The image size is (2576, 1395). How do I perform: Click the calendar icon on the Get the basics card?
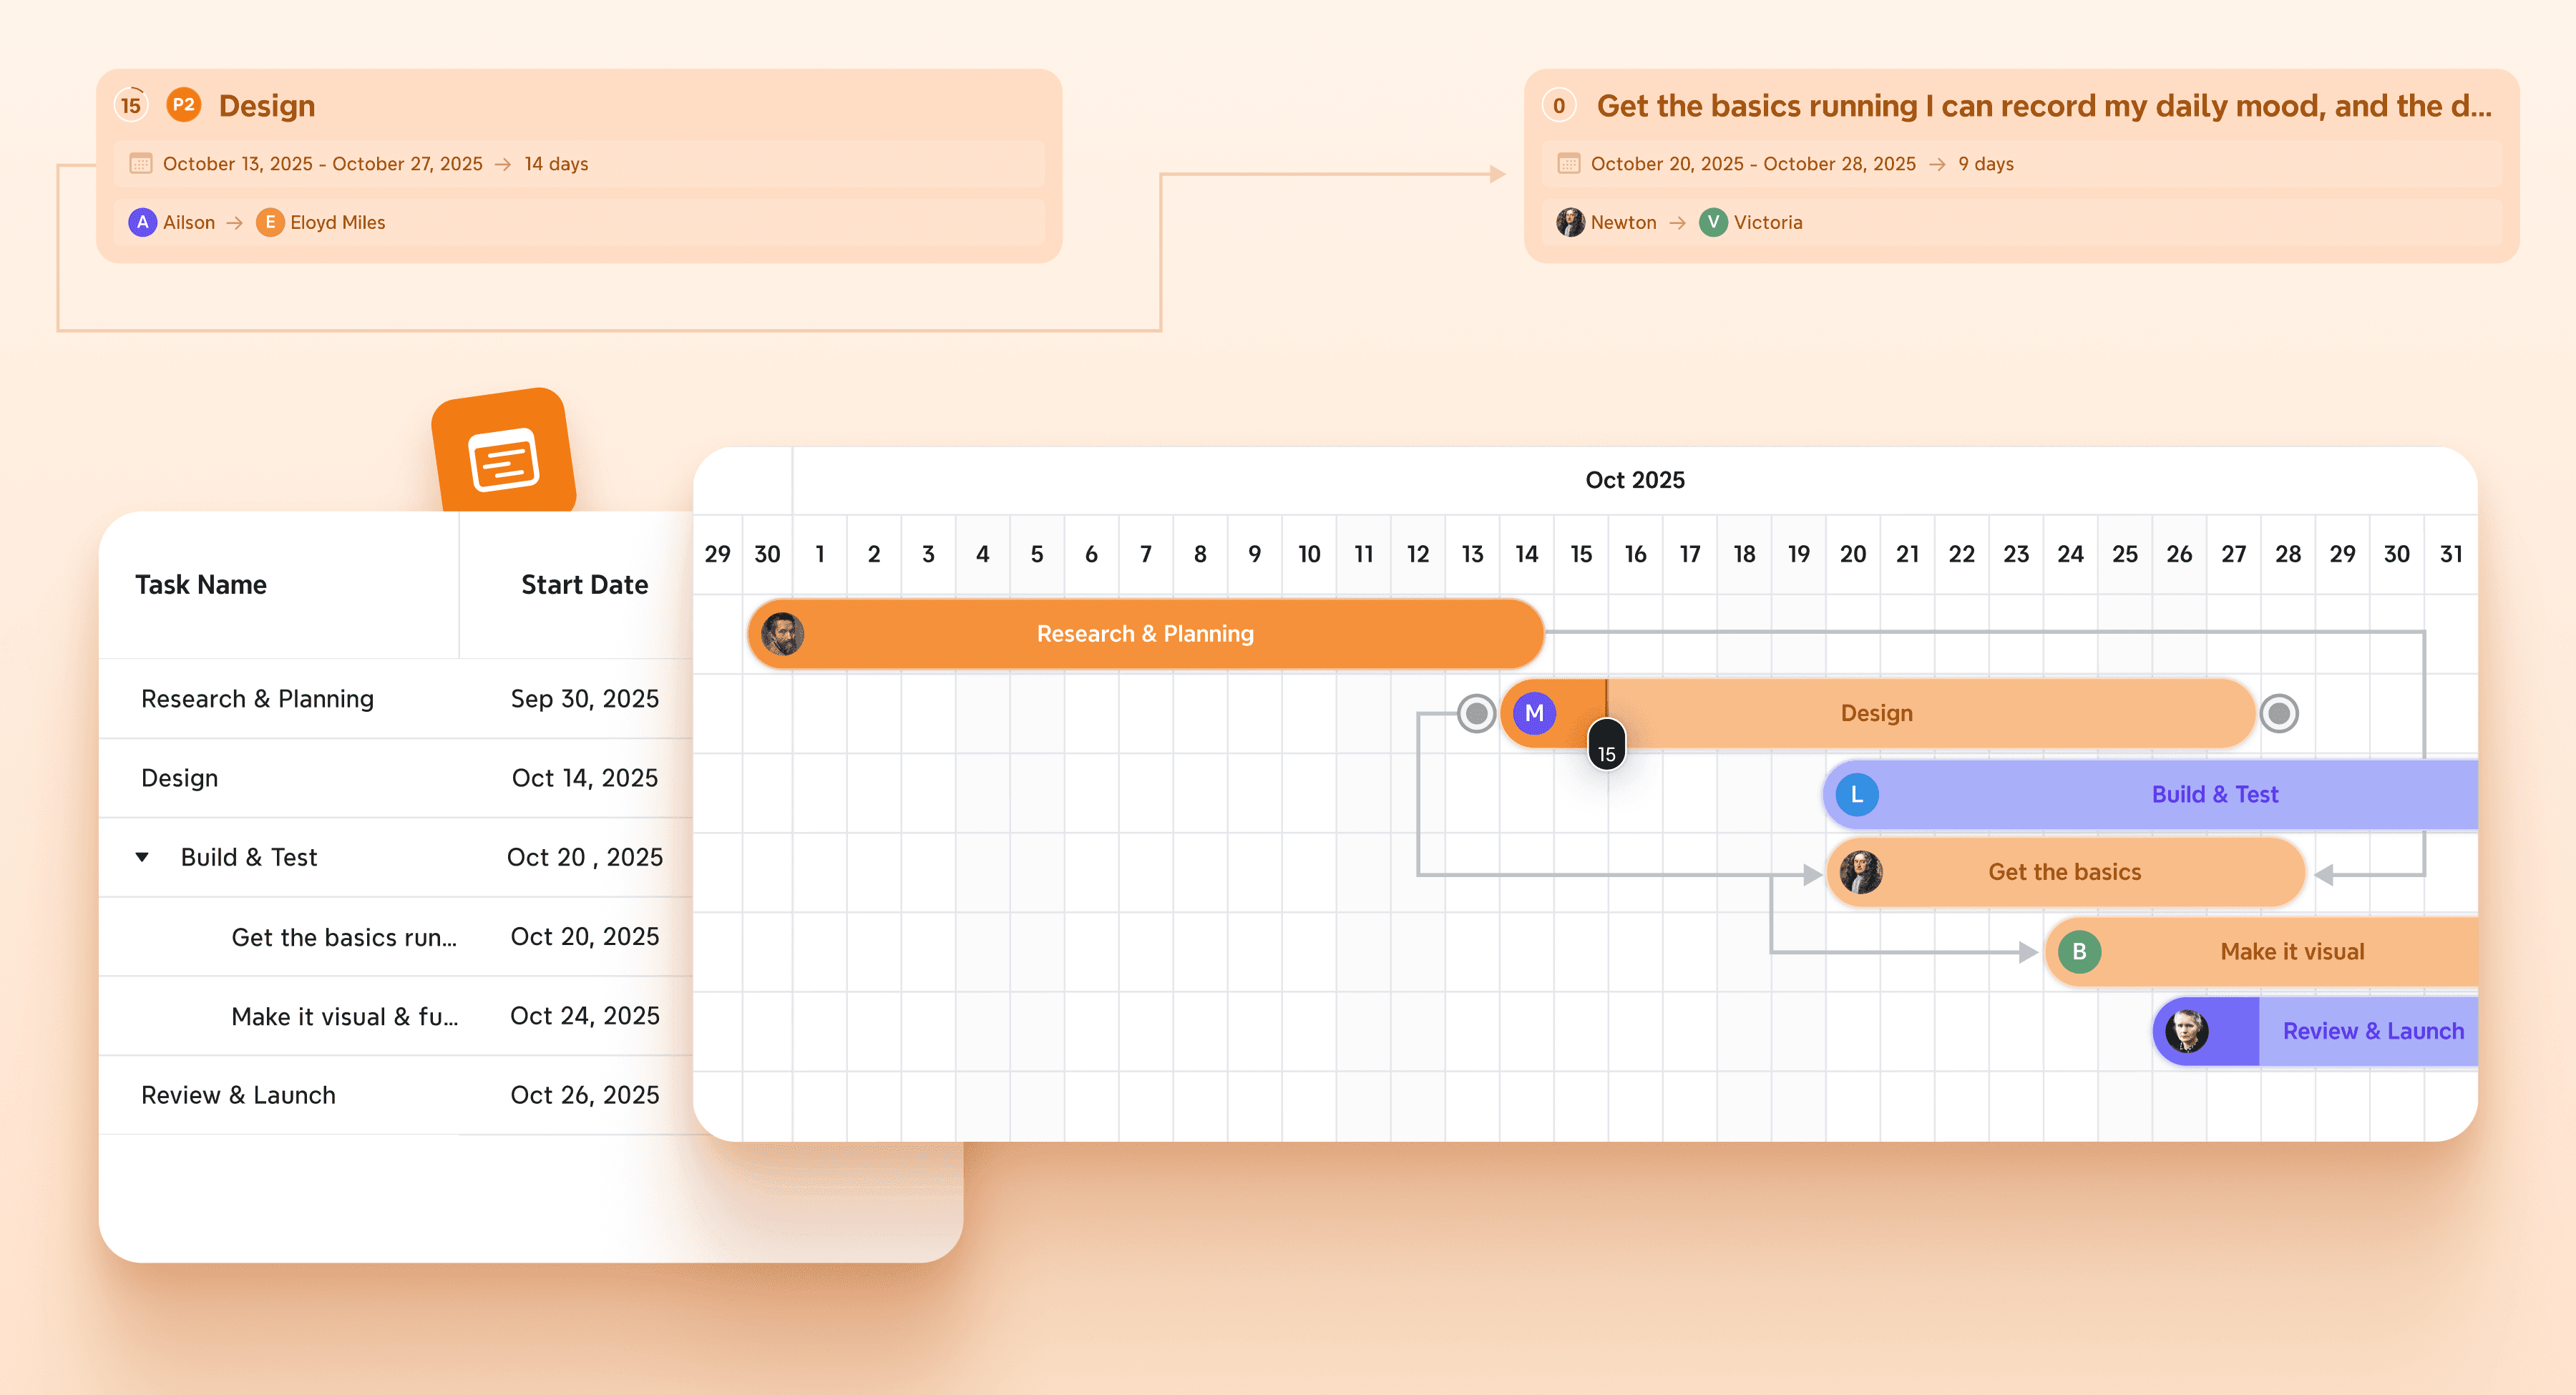pos(1568,163)
